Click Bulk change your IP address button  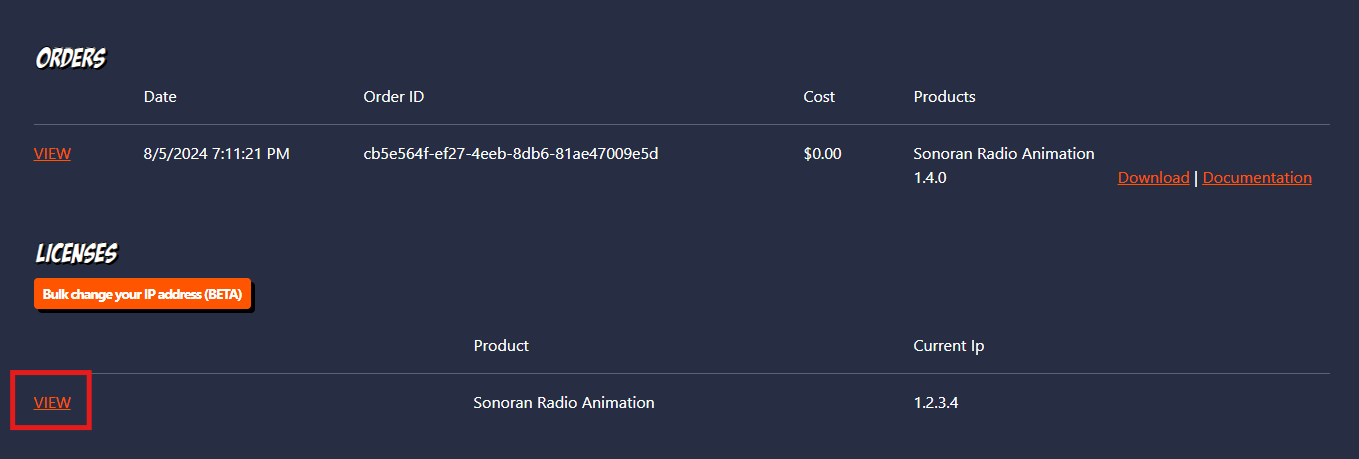(x=142, y=294)
